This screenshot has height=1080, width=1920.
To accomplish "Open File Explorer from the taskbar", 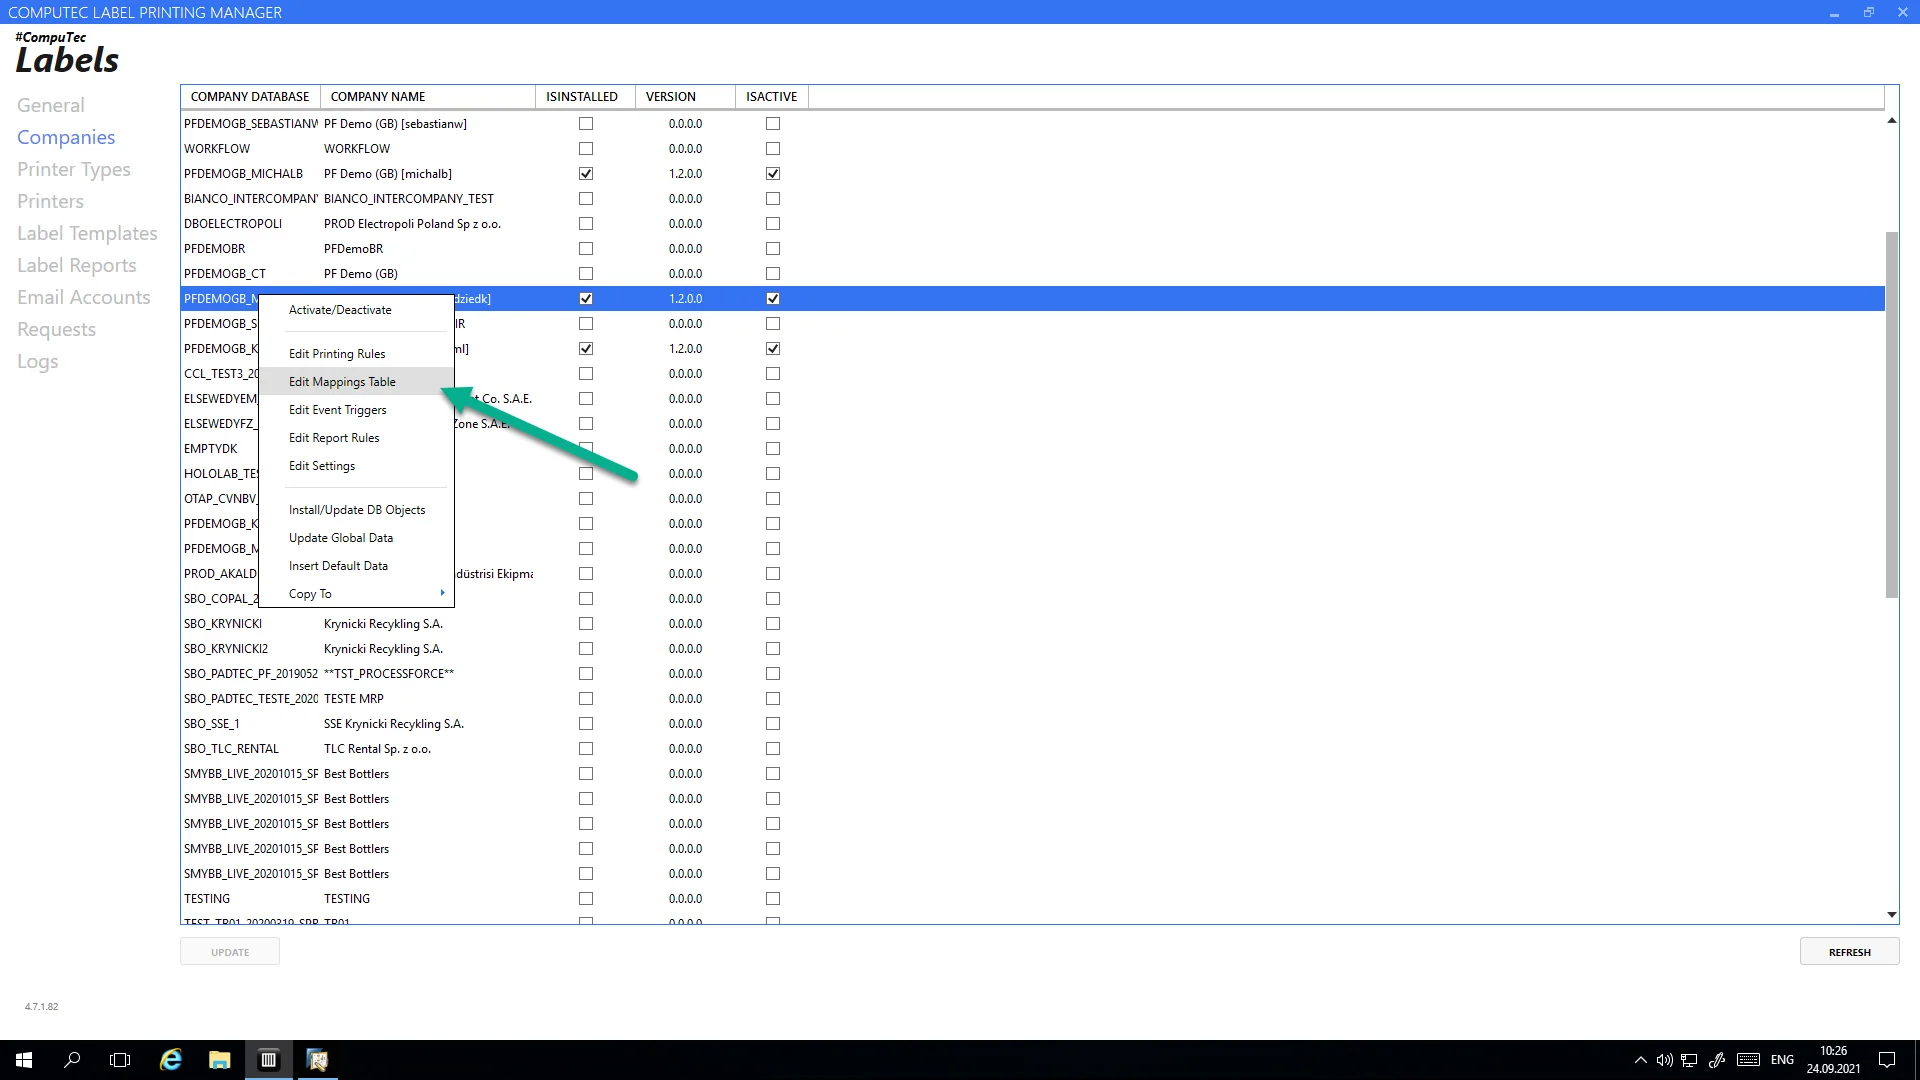I will pyautogui.click(x=219, y=1060).
